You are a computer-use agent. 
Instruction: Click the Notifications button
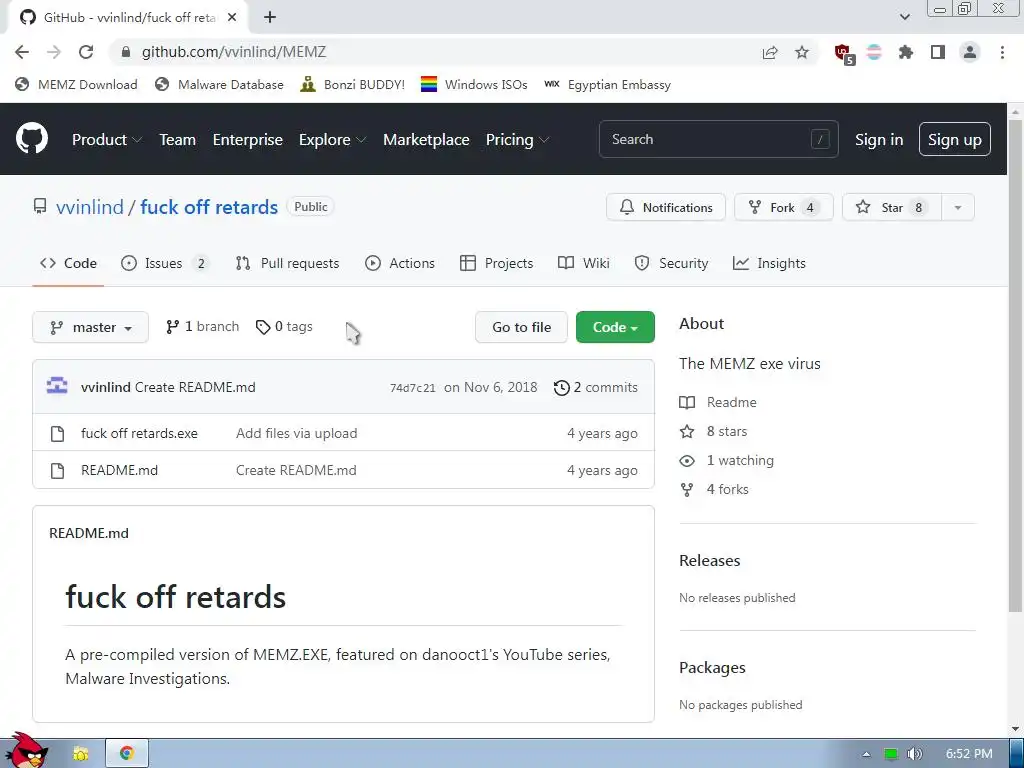click(665, 208)
